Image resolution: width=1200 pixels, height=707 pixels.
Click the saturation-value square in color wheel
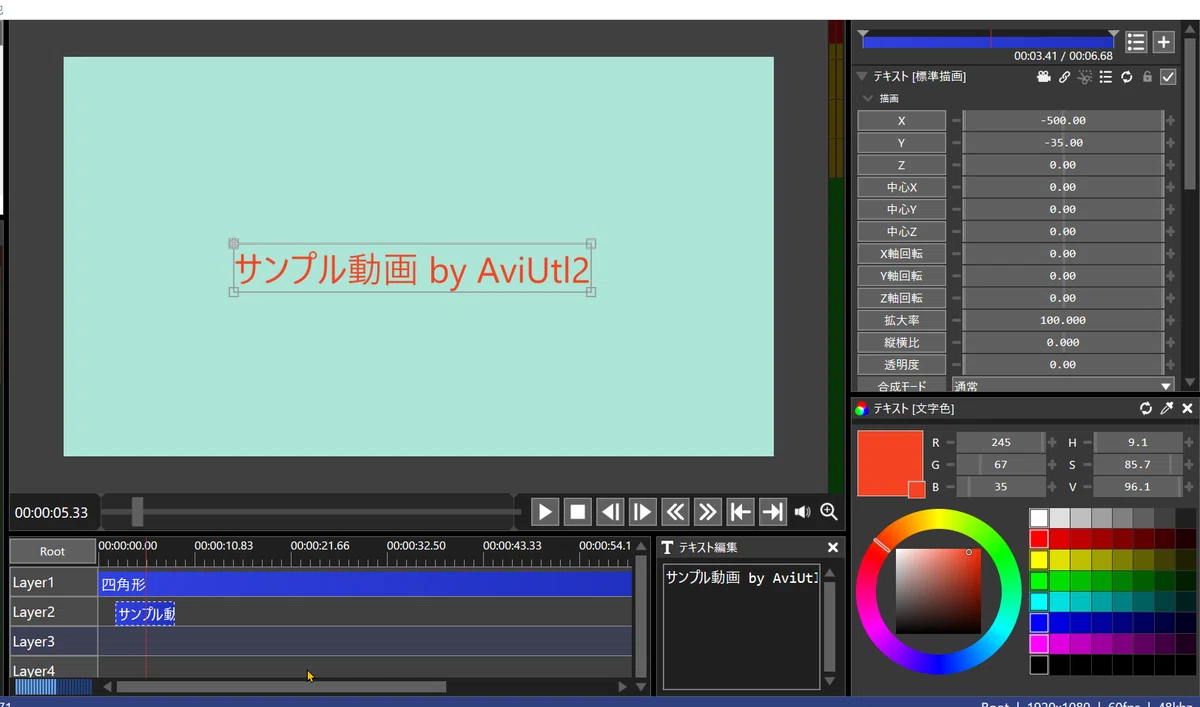click(937, 591)
